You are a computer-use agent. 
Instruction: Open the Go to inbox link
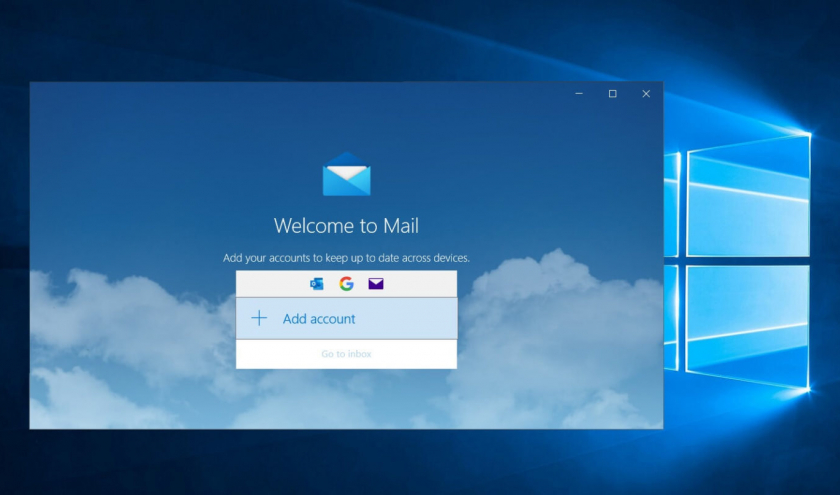click(346, 354)
